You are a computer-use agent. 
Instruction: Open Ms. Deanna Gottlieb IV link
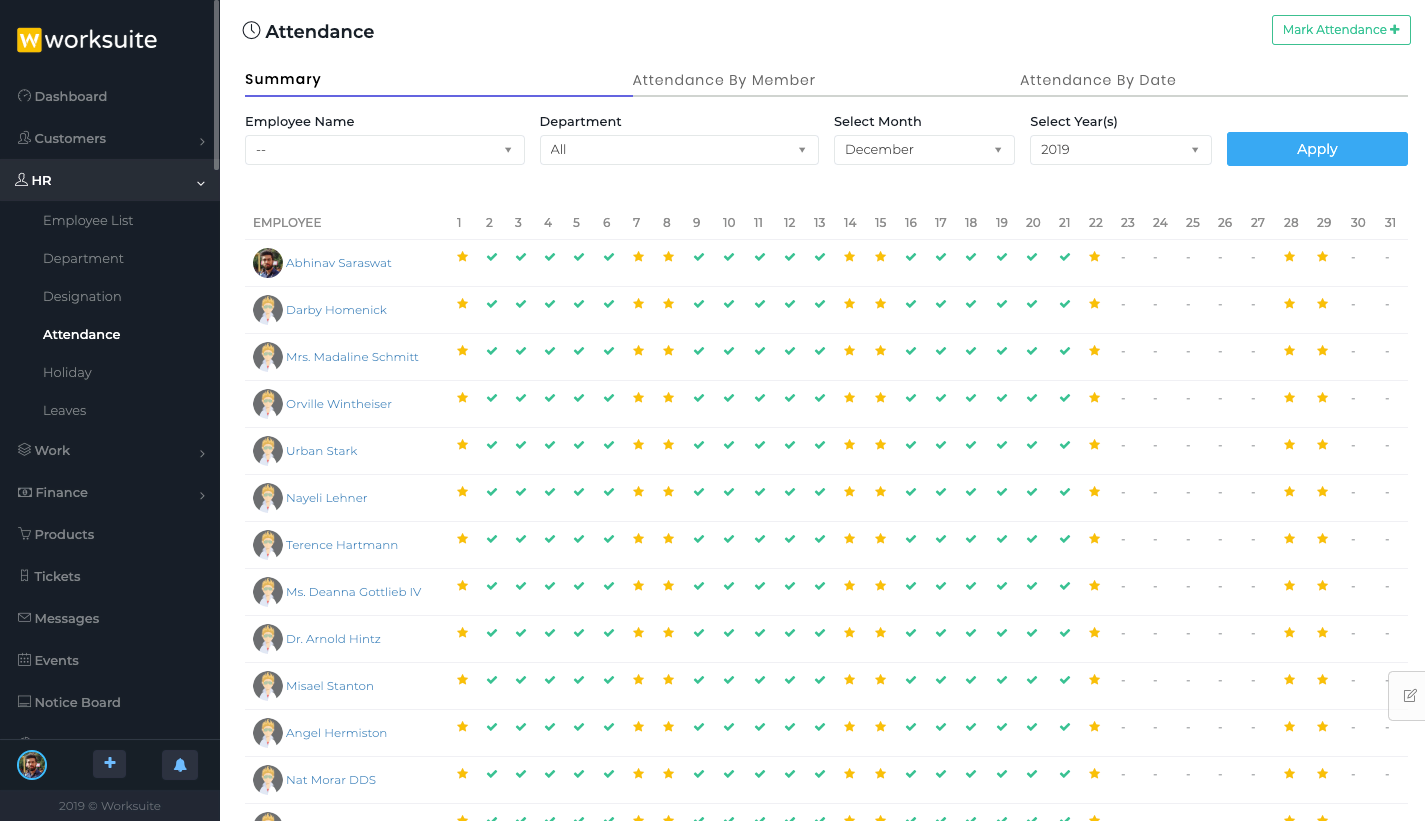[x=354, y=592]
